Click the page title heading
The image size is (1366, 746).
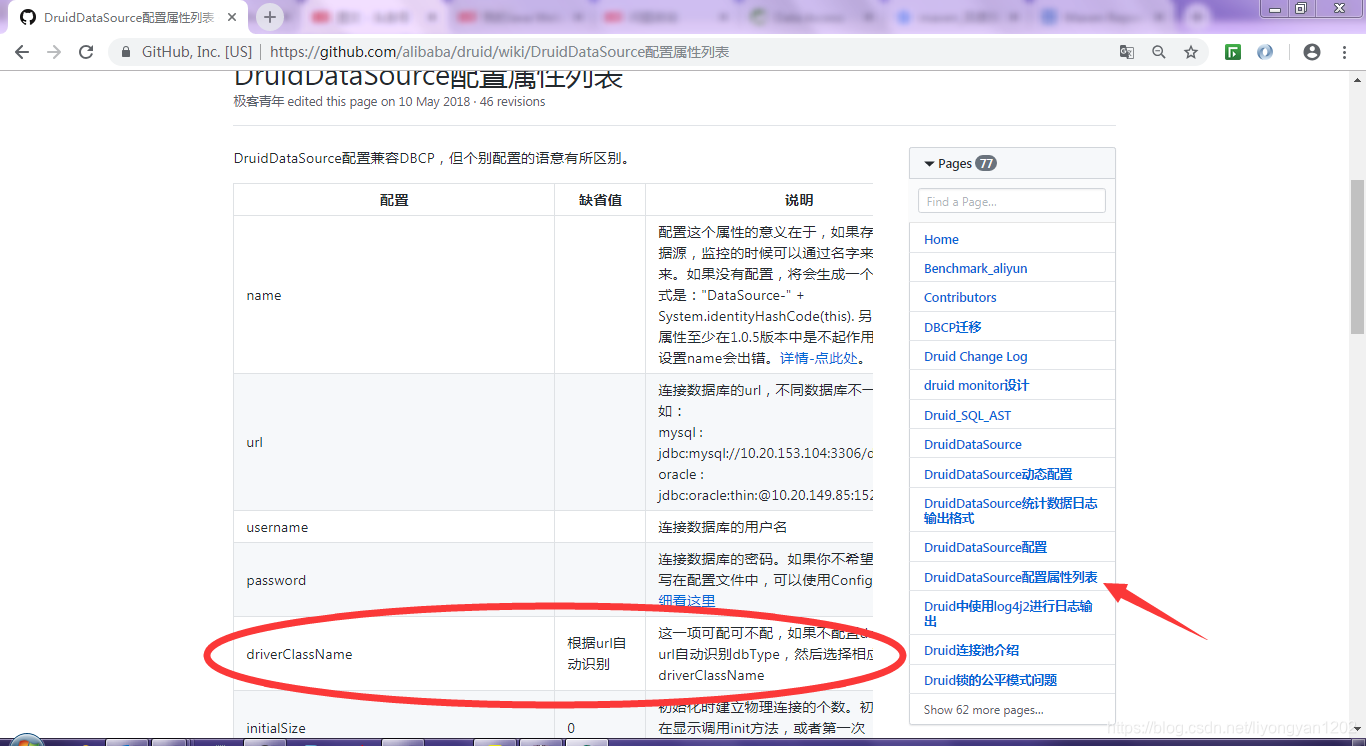click(428, 78)
